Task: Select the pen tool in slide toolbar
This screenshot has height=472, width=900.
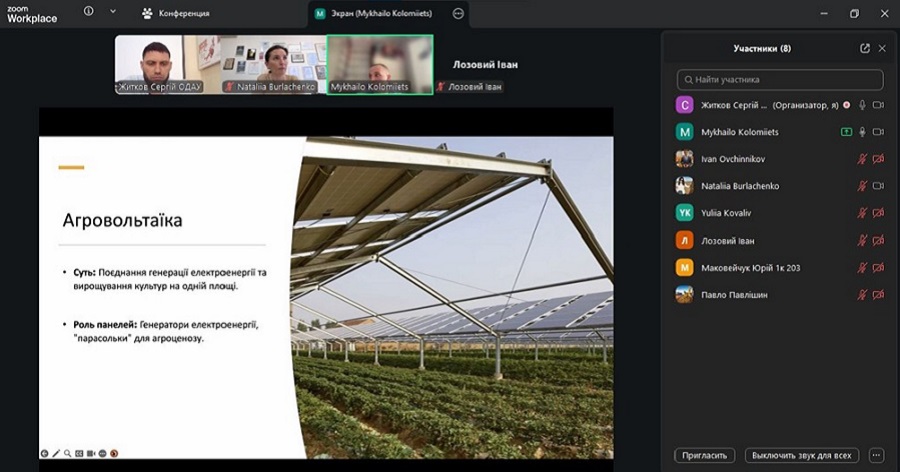Action: point(56,454)
